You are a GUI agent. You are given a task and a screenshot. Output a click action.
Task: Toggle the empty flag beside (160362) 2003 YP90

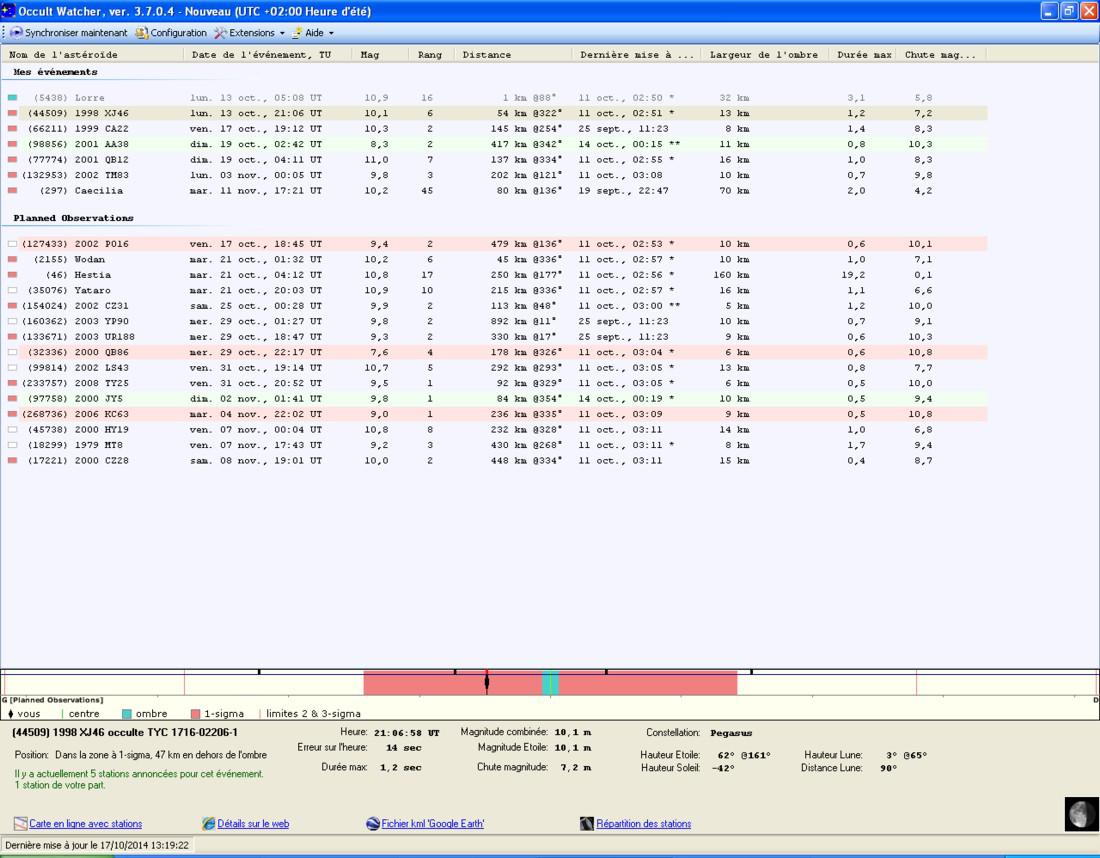(13, 321)
